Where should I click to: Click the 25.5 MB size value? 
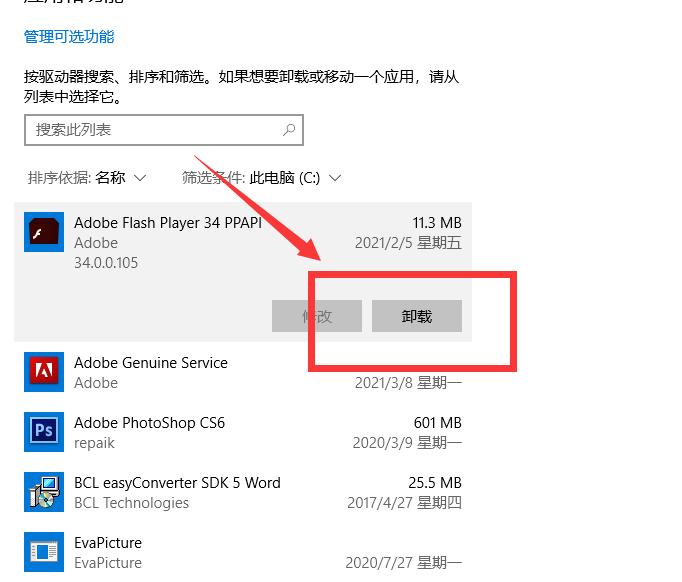tap(435, 483)
